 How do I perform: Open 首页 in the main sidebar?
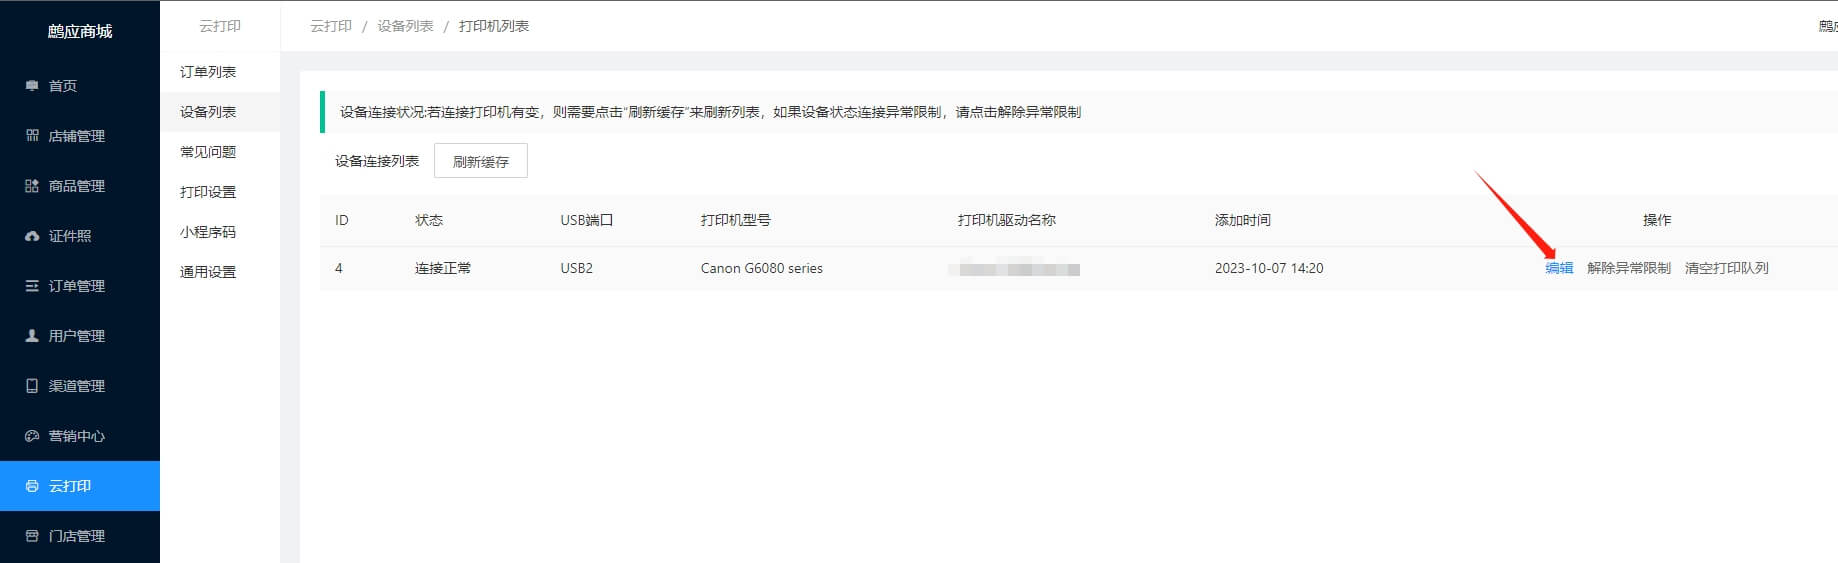click(80, 86)
